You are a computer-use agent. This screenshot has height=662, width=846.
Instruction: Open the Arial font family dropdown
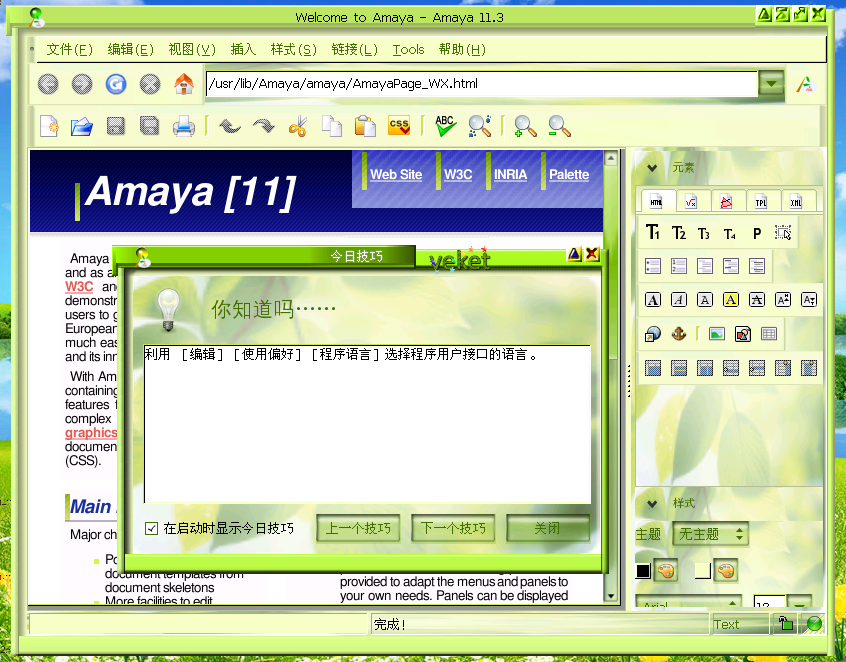point(688,603)
